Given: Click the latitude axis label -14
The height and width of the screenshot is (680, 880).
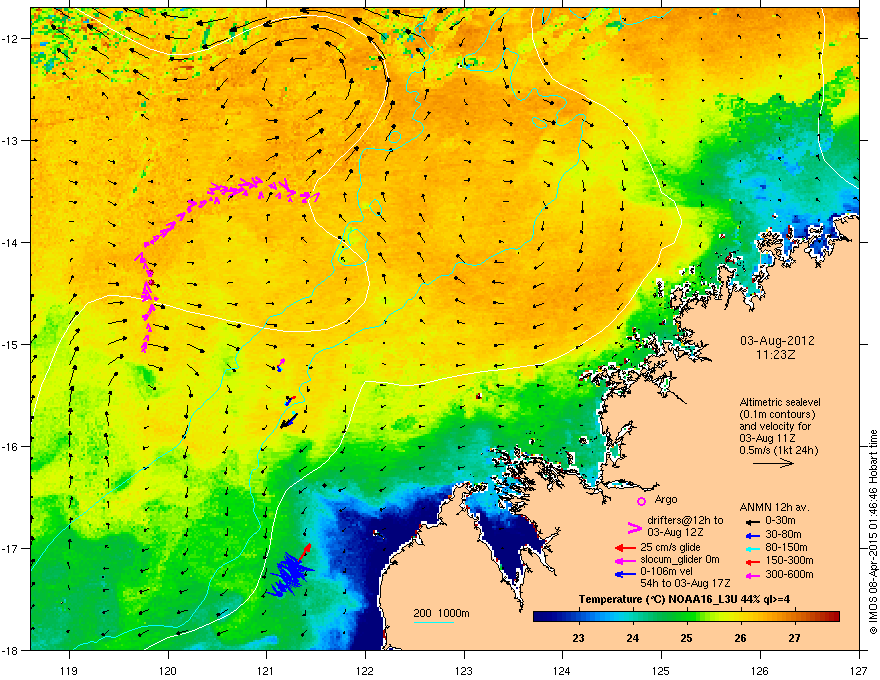Looking at the screenshot, I should click(x=9, y=242).
